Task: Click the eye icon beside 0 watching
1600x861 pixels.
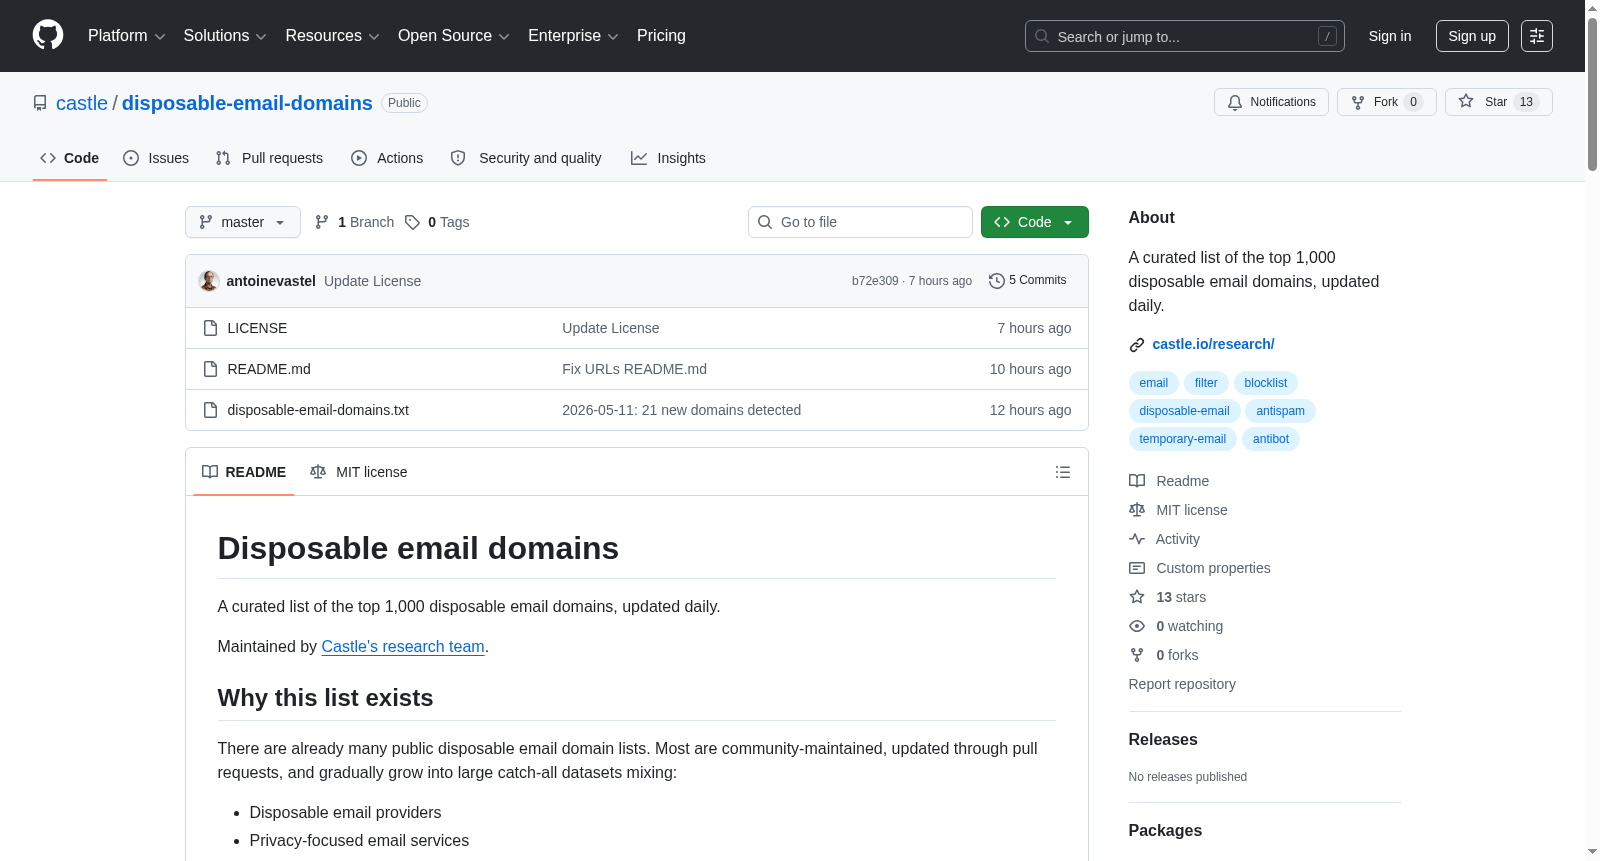Action: pyautogui.click(x=1137, y=626)
